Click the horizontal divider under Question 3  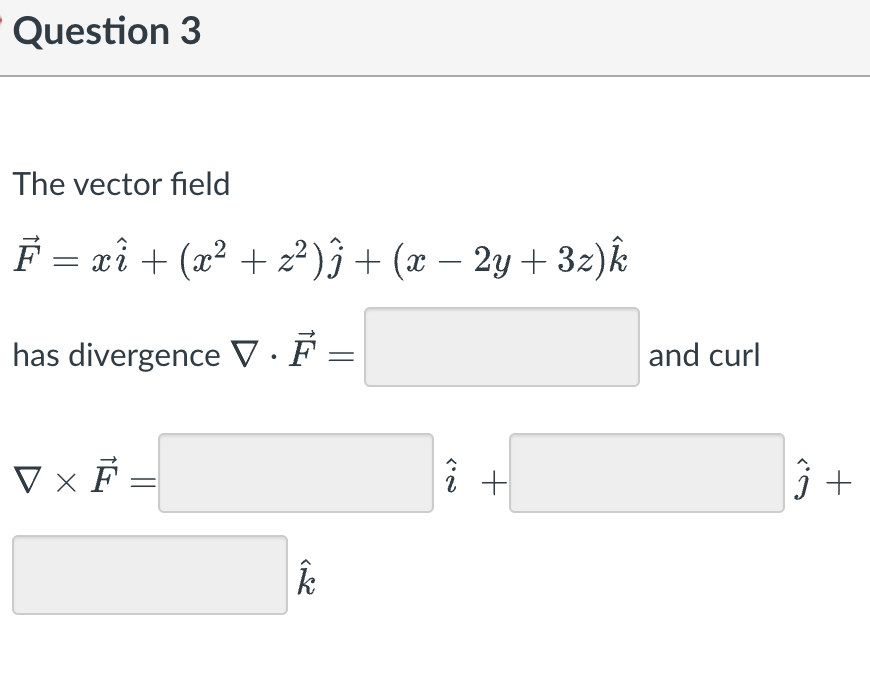[435, 75]
